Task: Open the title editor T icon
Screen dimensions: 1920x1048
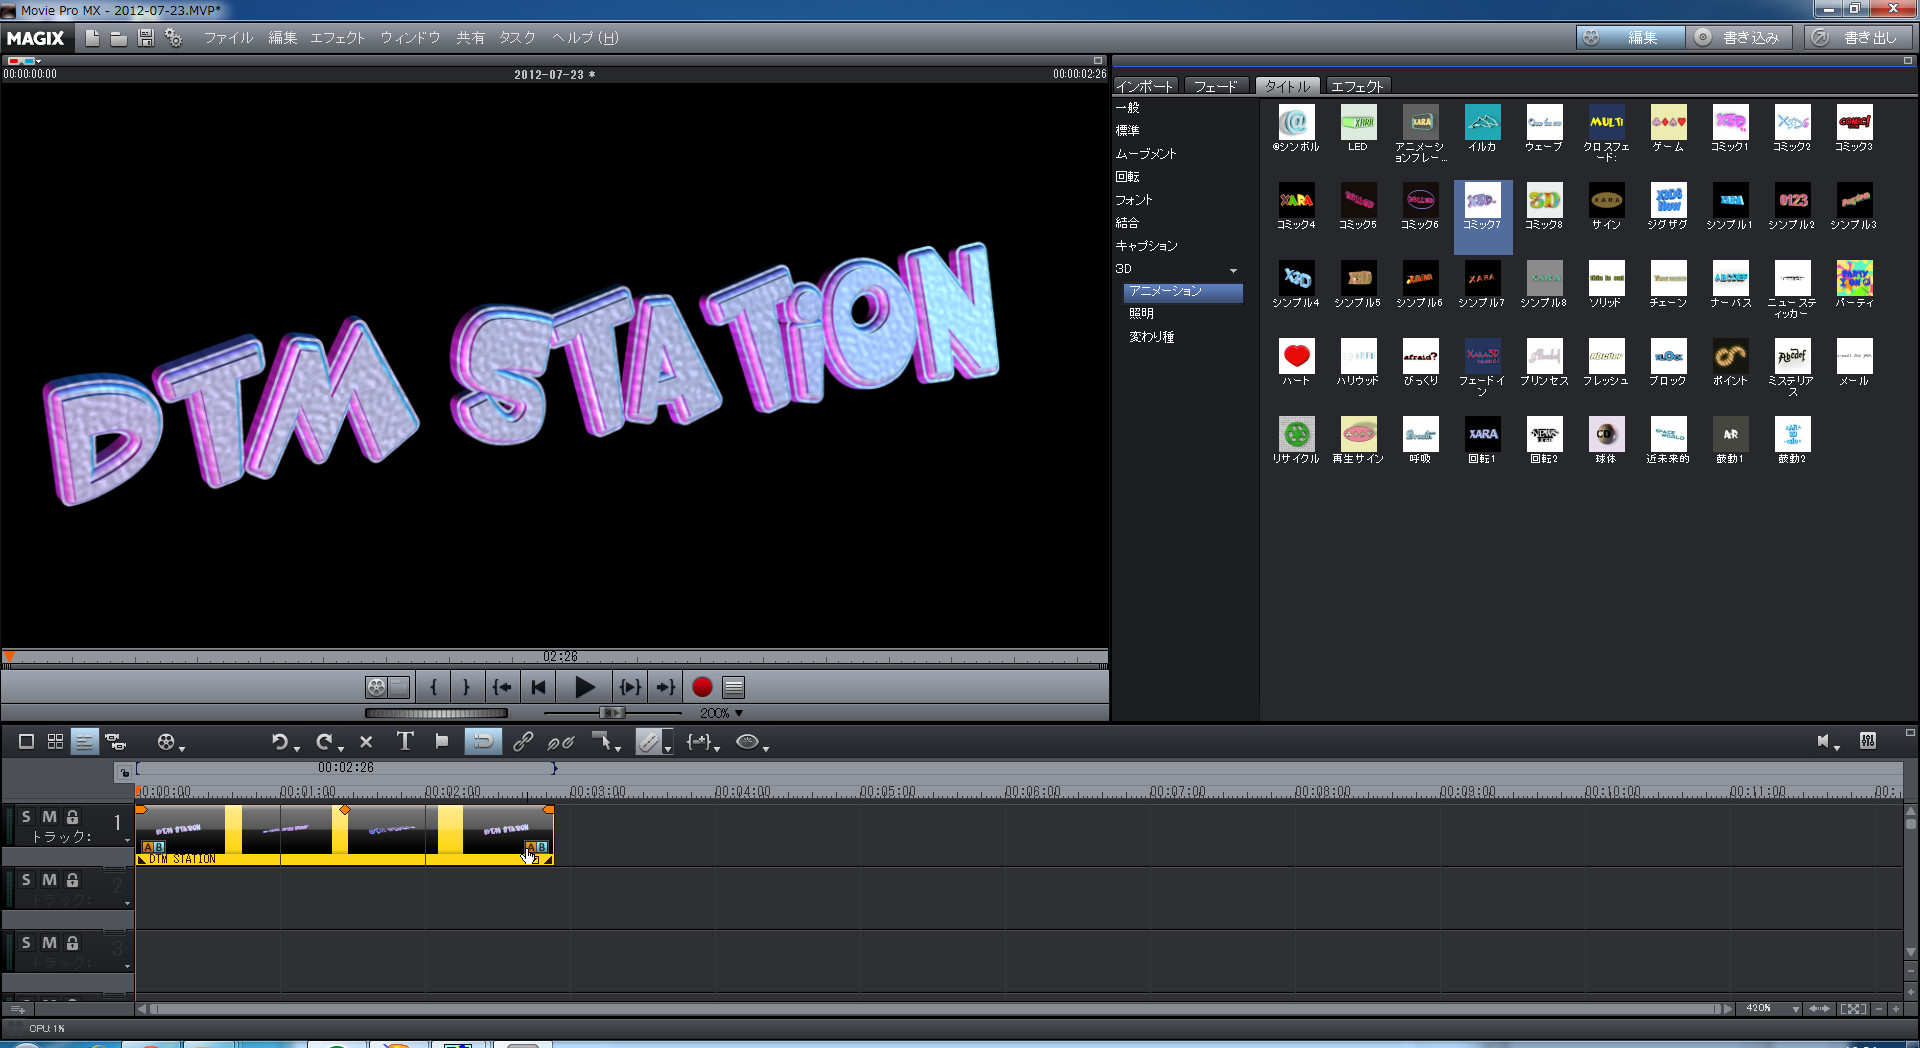Action: (404, 741)
